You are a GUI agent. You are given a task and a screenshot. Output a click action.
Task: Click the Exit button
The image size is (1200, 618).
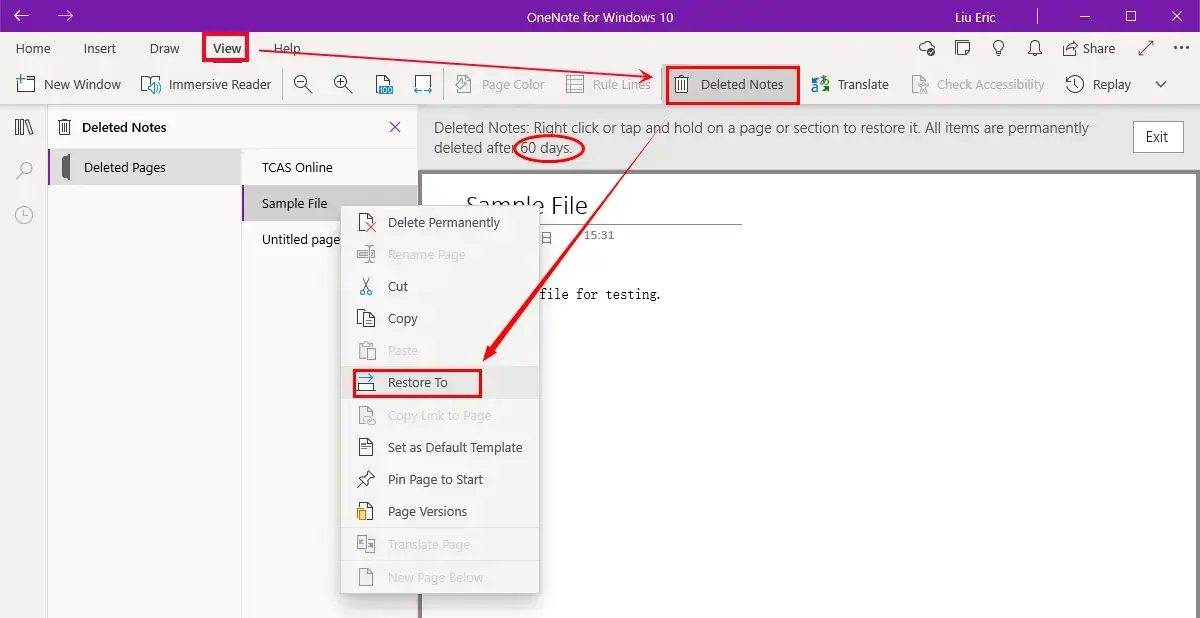click(1157, 137)
